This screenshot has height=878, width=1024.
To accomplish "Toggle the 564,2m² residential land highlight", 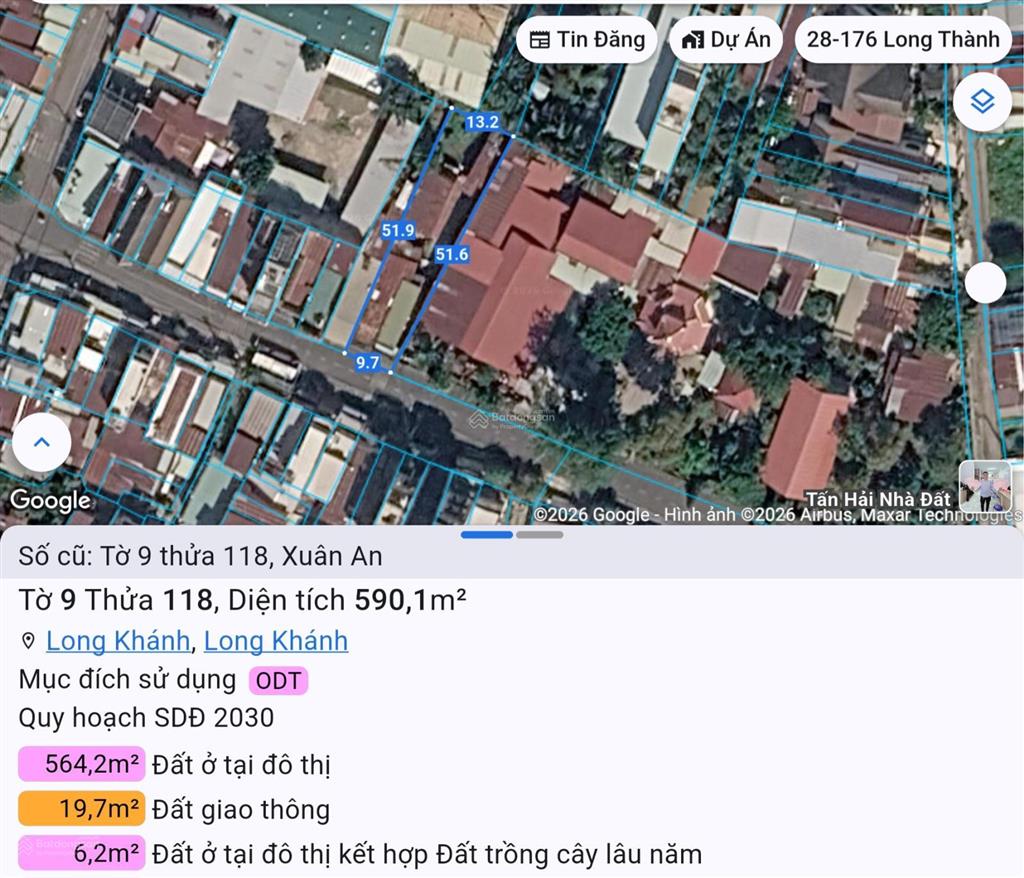I will click(80, 763).
